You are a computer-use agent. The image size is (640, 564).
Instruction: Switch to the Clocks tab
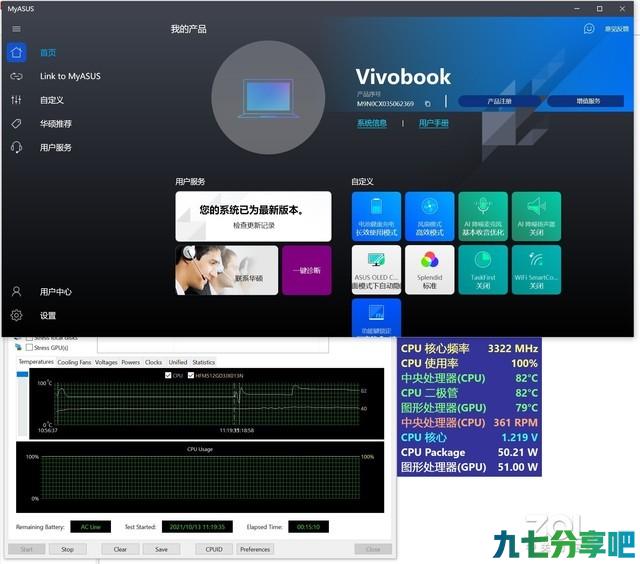[x=153, y=362]
